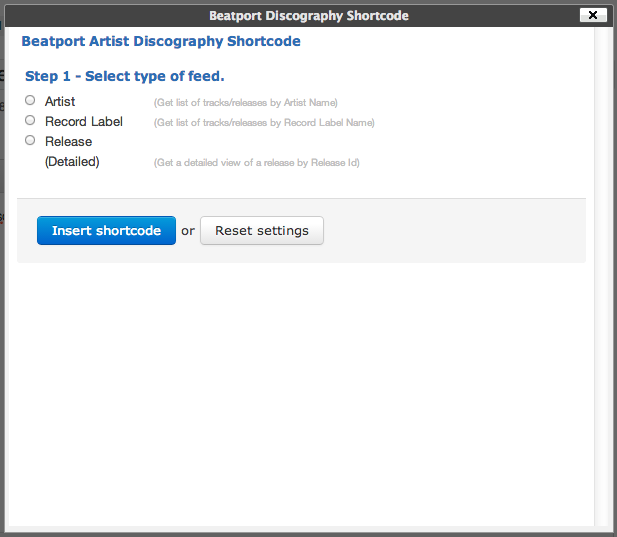The image size is (617, 537).
Task: Click the "Record Label" option label text
Action: 84,122
